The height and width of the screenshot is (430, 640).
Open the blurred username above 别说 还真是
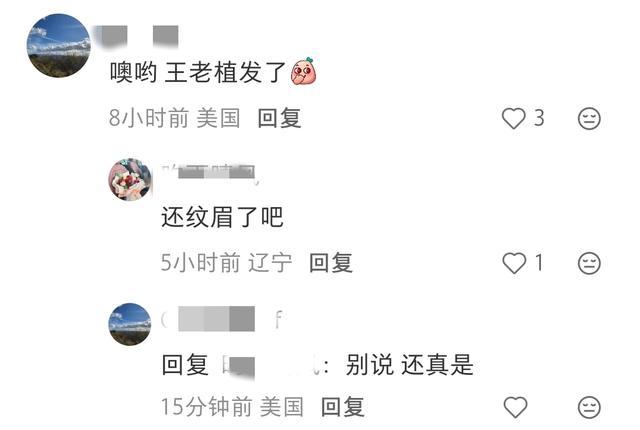[x=222, y=319]
